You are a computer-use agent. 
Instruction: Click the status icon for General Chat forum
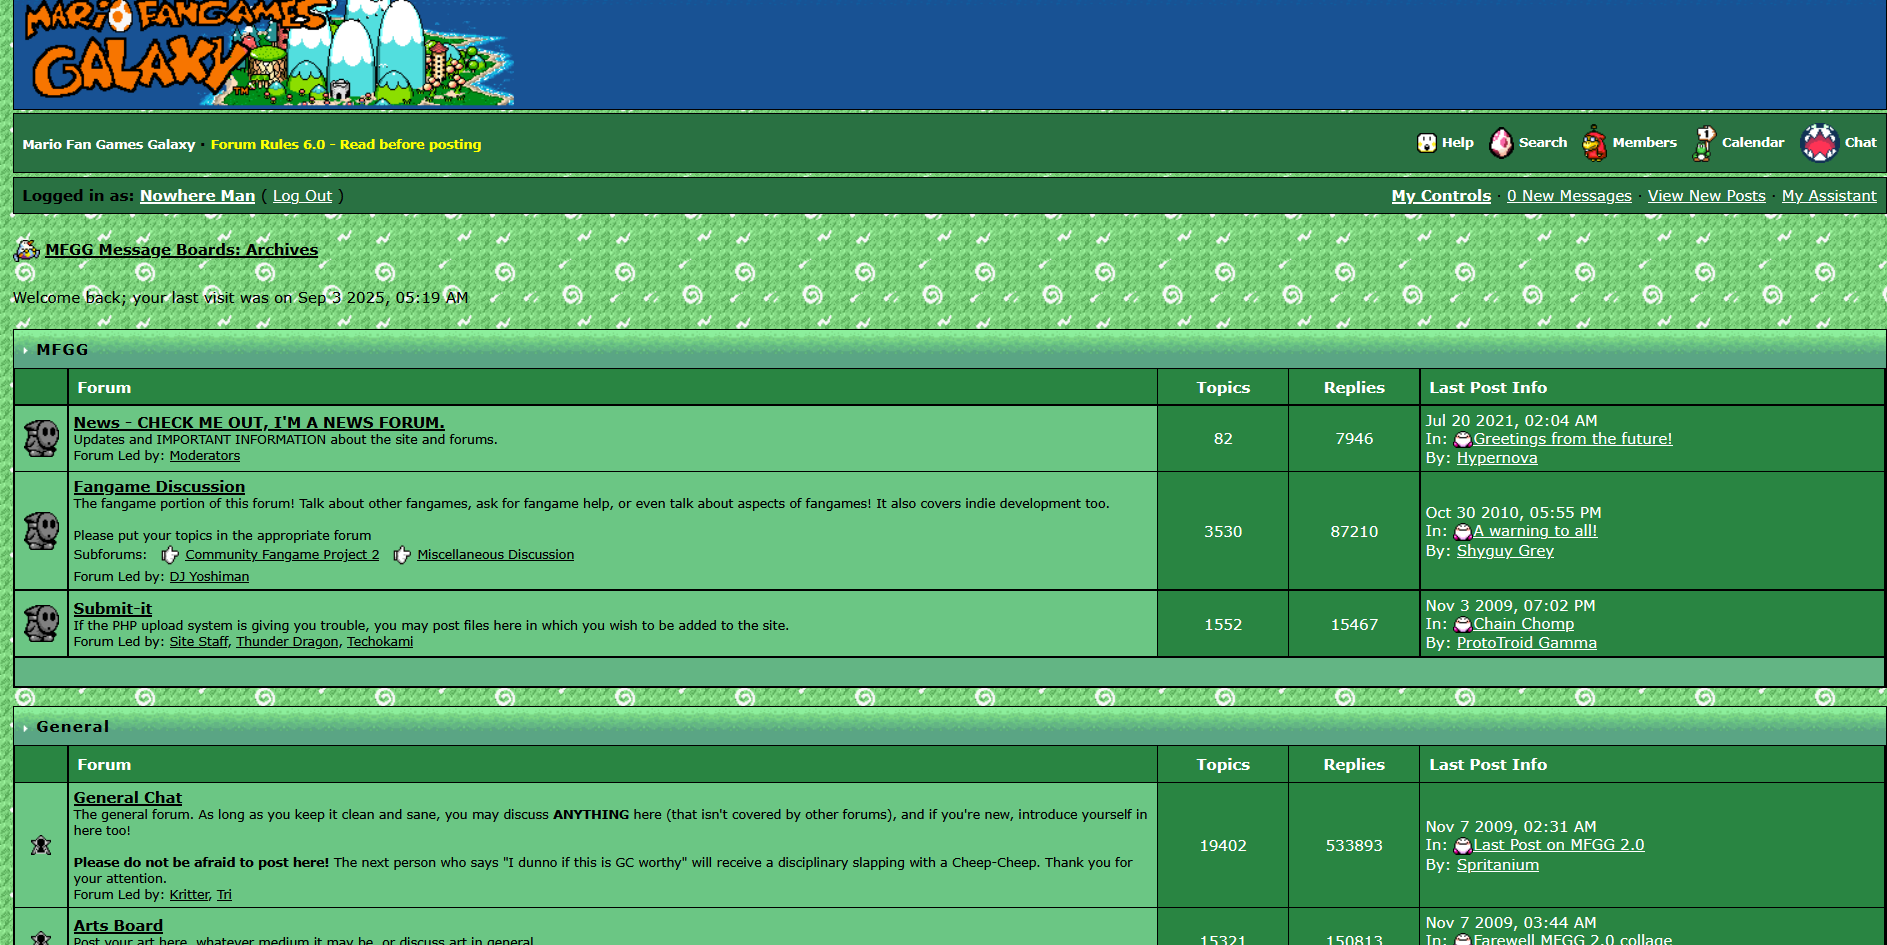(x=41, y=845)
